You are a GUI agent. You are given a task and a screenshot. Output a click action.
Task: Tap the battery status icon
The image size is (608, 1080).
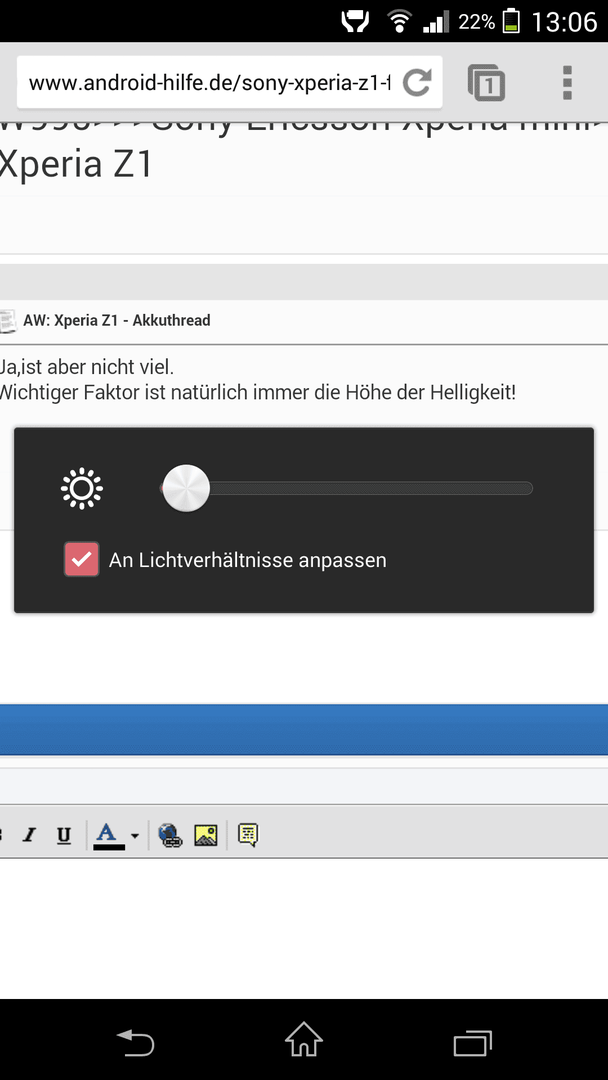511,21
